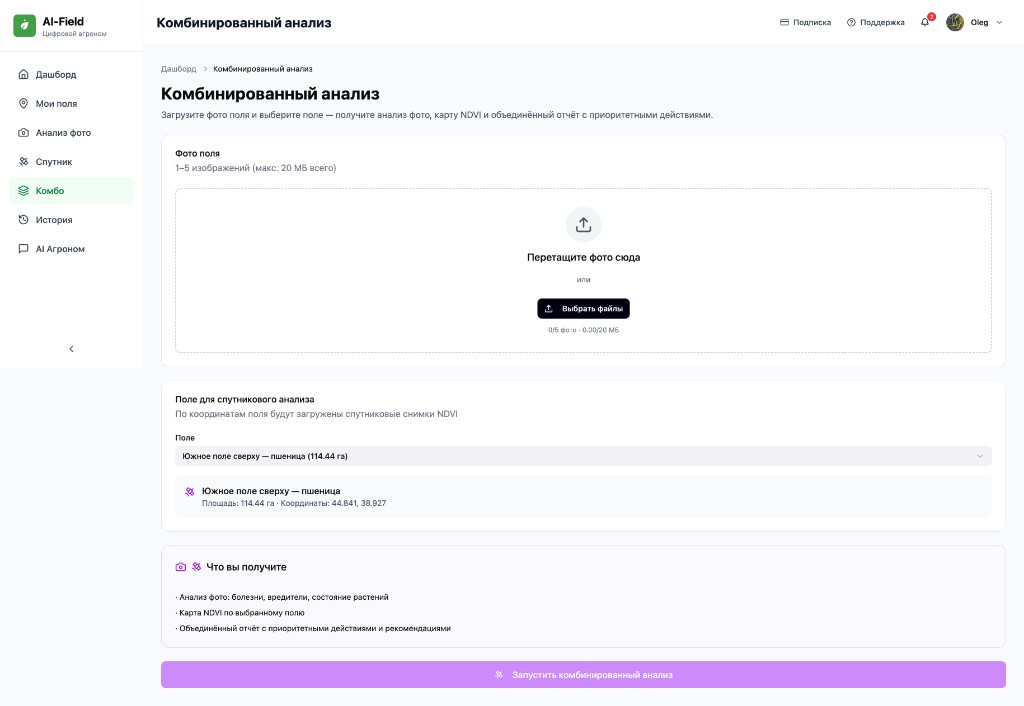Click the Oleg user avatar
The width and height of the screenshot is (1024, 706).
tap(955, 22)
